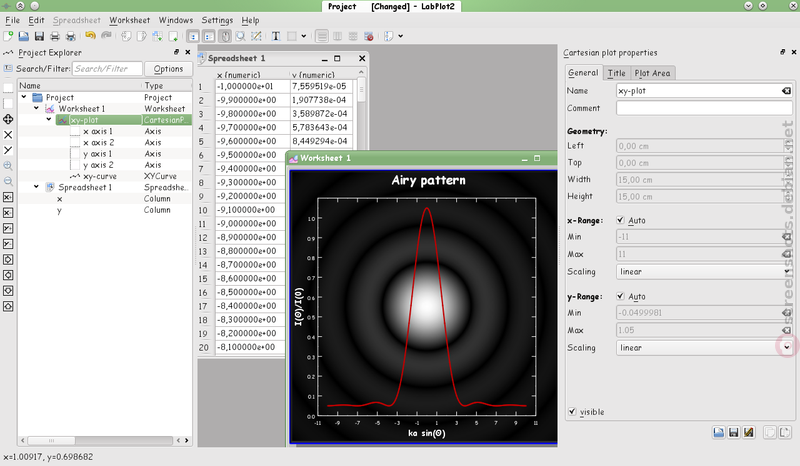Click the x (numeric) column header
The image size is (800, 466).
238,75
